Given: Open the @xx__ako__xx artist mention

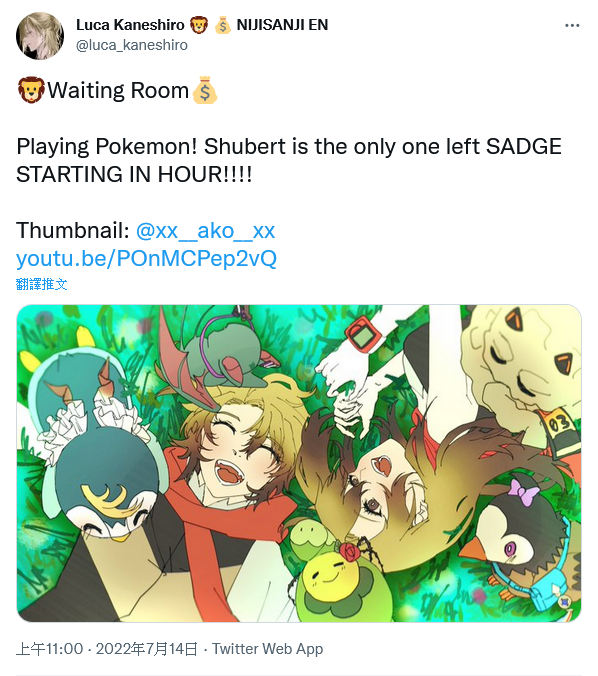Looking at the screenshot, I should (x=205, y=231).
